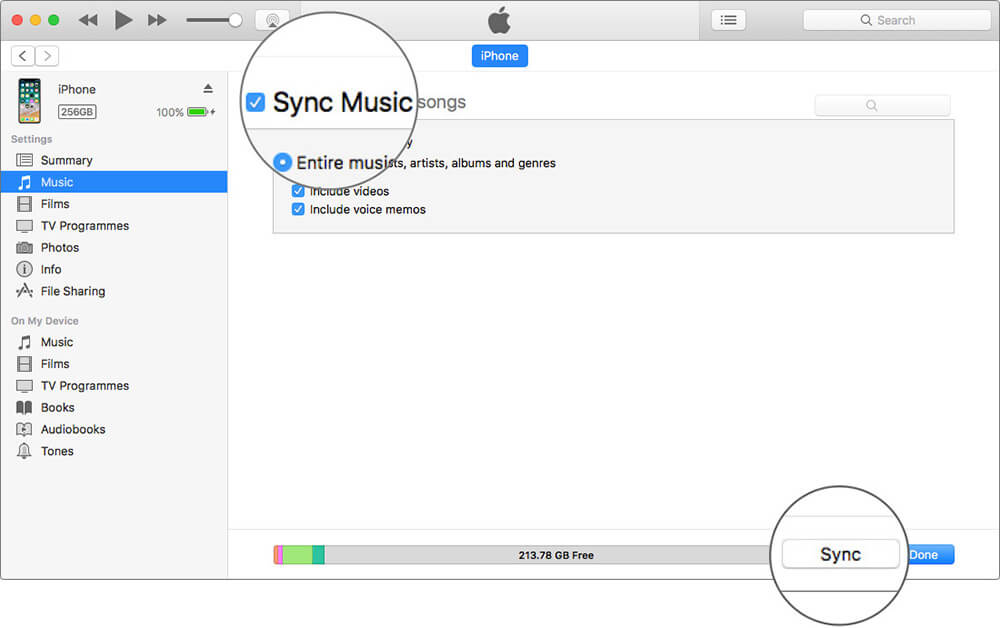This screenshot has width=1000, height=628.
Task: Click the music pane search field
Action: pos(883,105)
